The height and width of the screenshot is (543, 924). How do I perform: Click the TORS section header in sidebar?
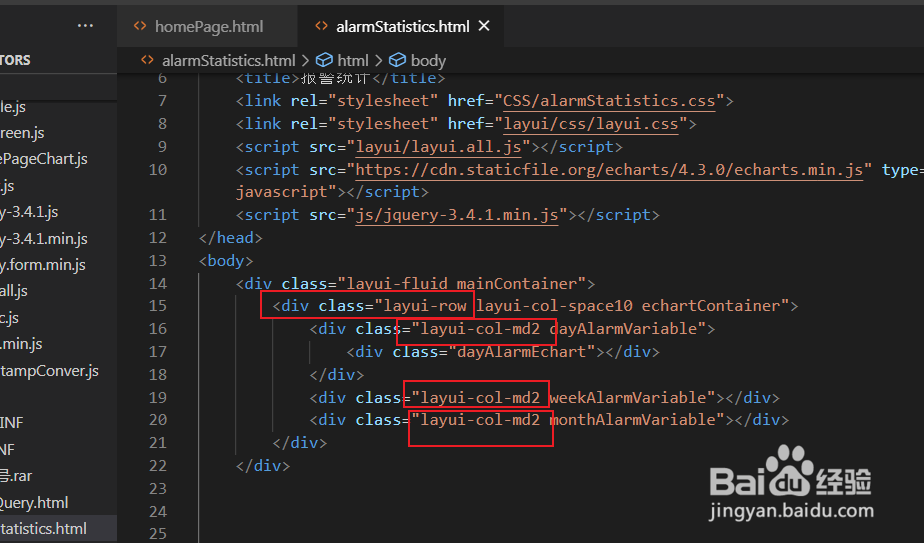[15, 60]
